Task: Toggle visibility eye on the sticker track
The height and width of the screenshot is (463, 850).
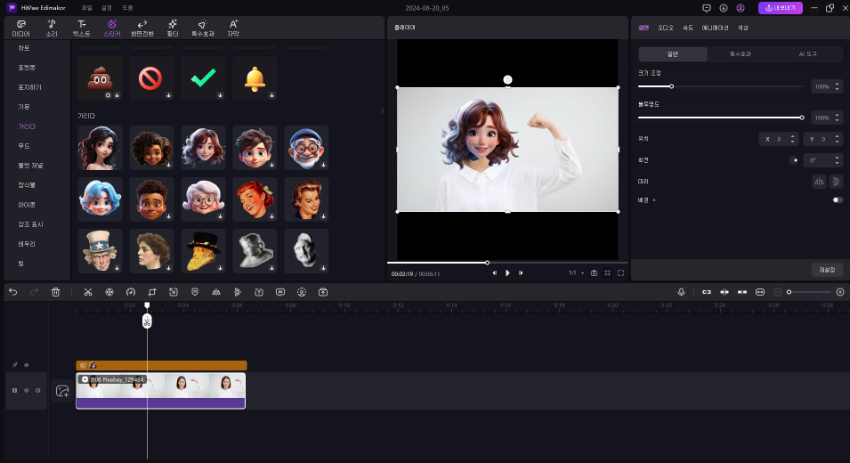Action: point(26,365)
